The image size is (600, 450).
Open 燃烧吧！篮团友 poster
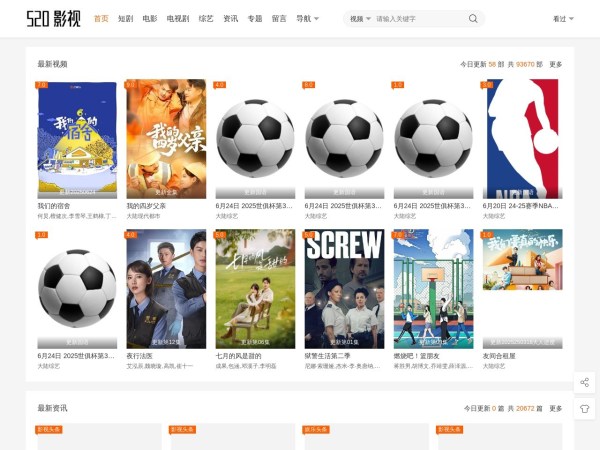[433, 288]
